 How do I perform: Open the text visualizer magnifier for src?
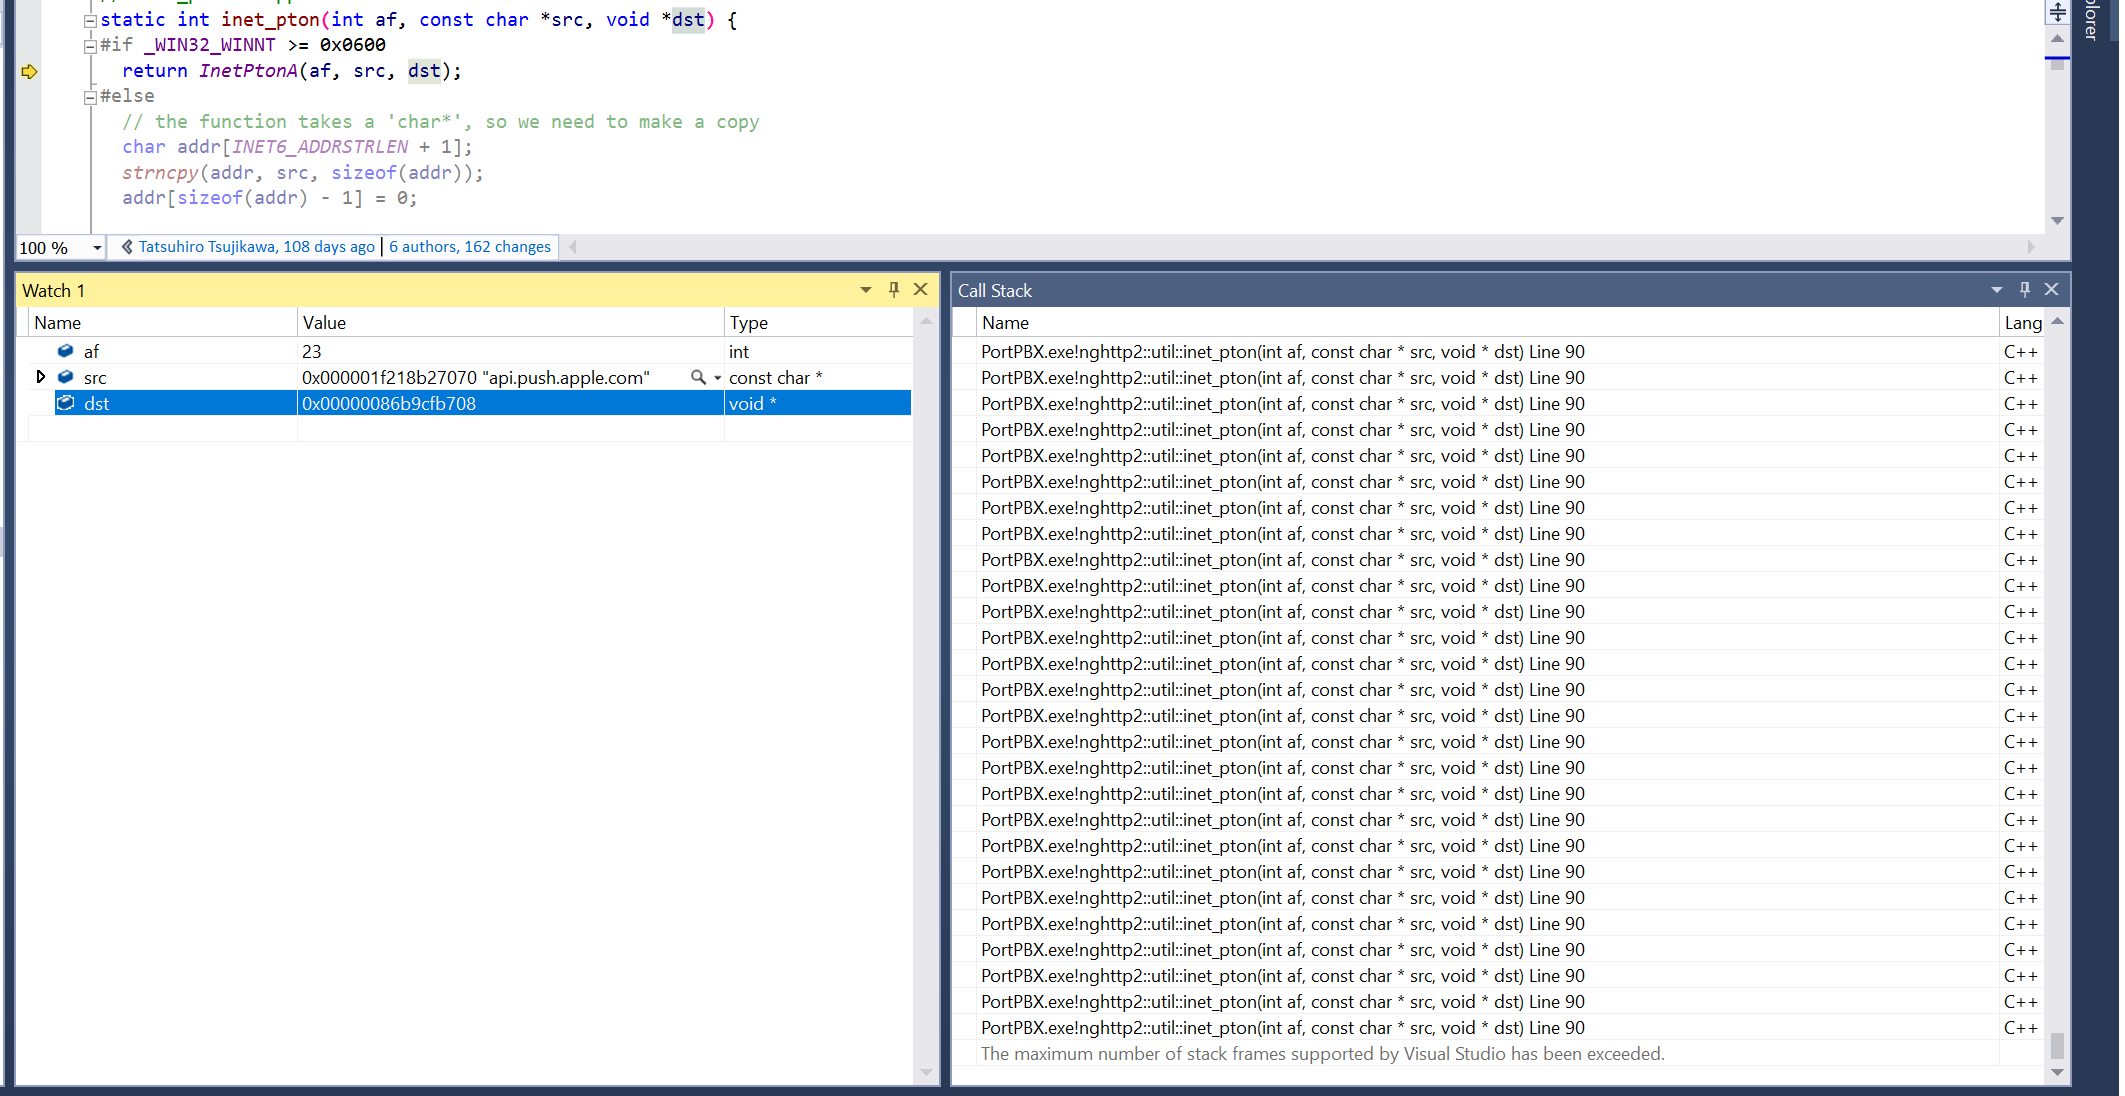[x=698, y=377]
